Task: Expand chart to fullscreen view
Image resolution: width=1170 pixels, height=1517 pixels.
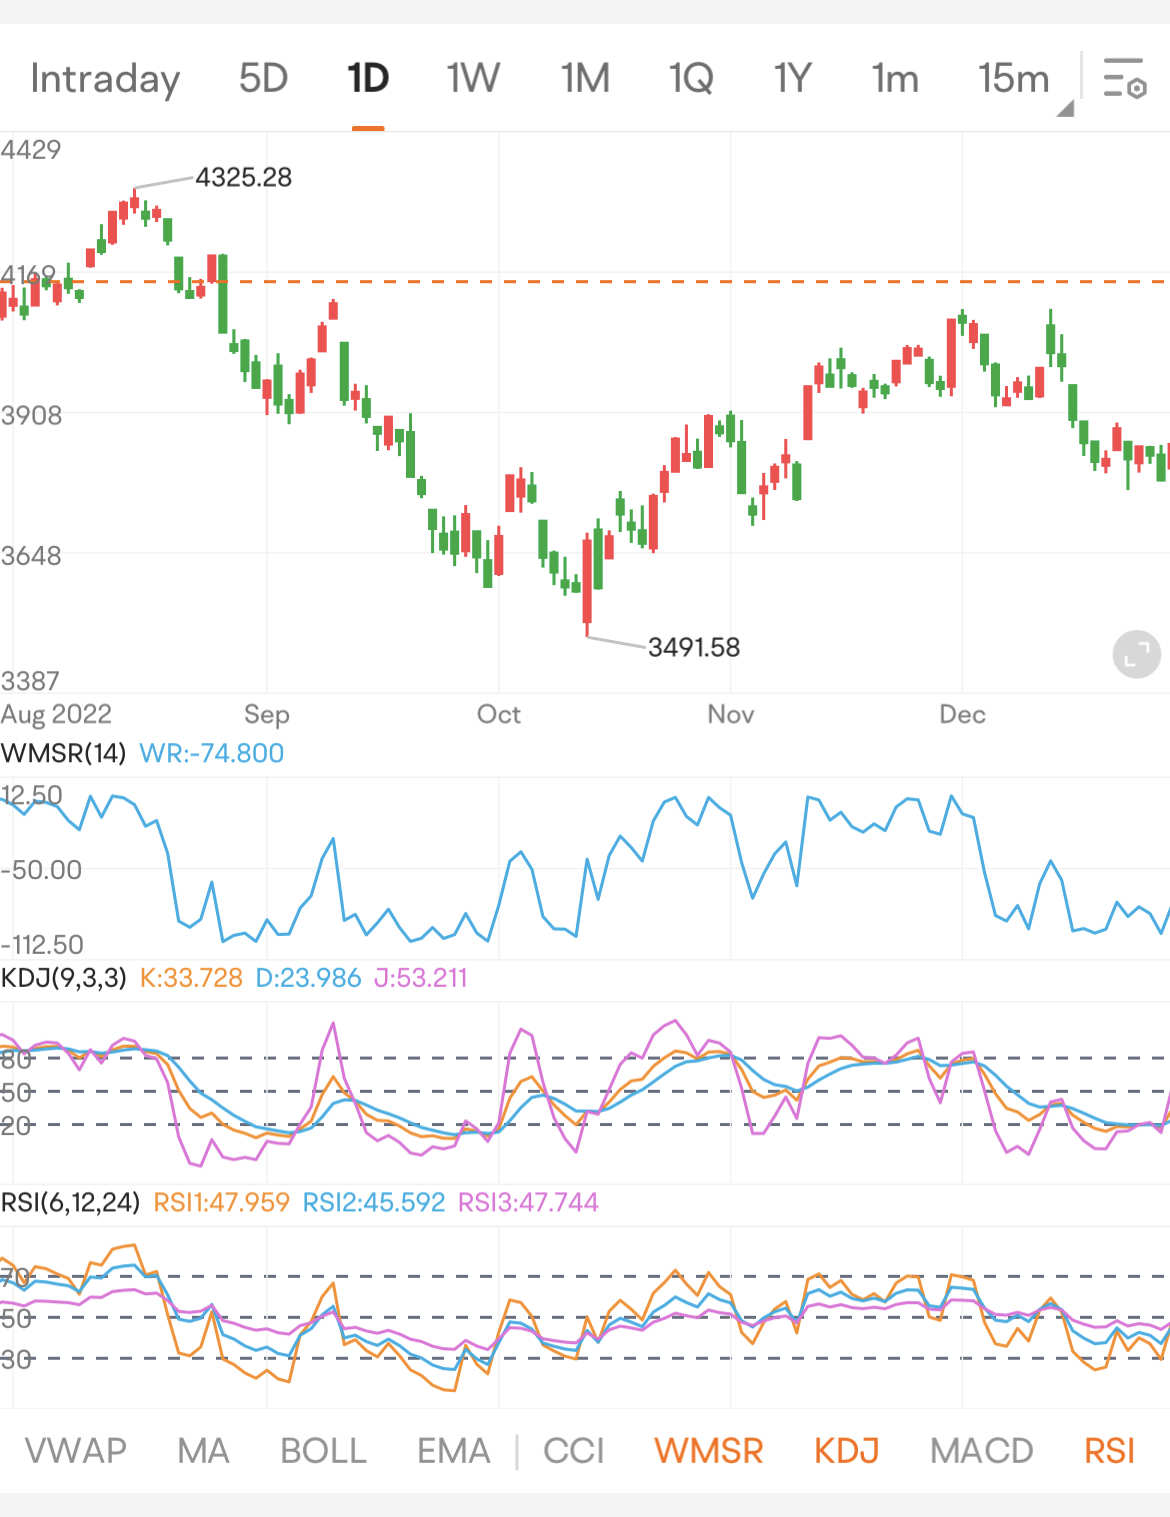Action: (x=1136, y=655)
